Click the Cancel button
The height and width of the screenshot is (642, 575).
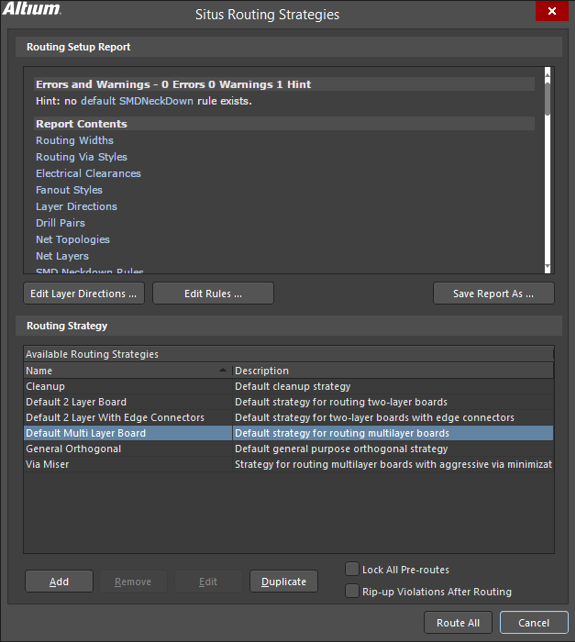coord(534,623)
